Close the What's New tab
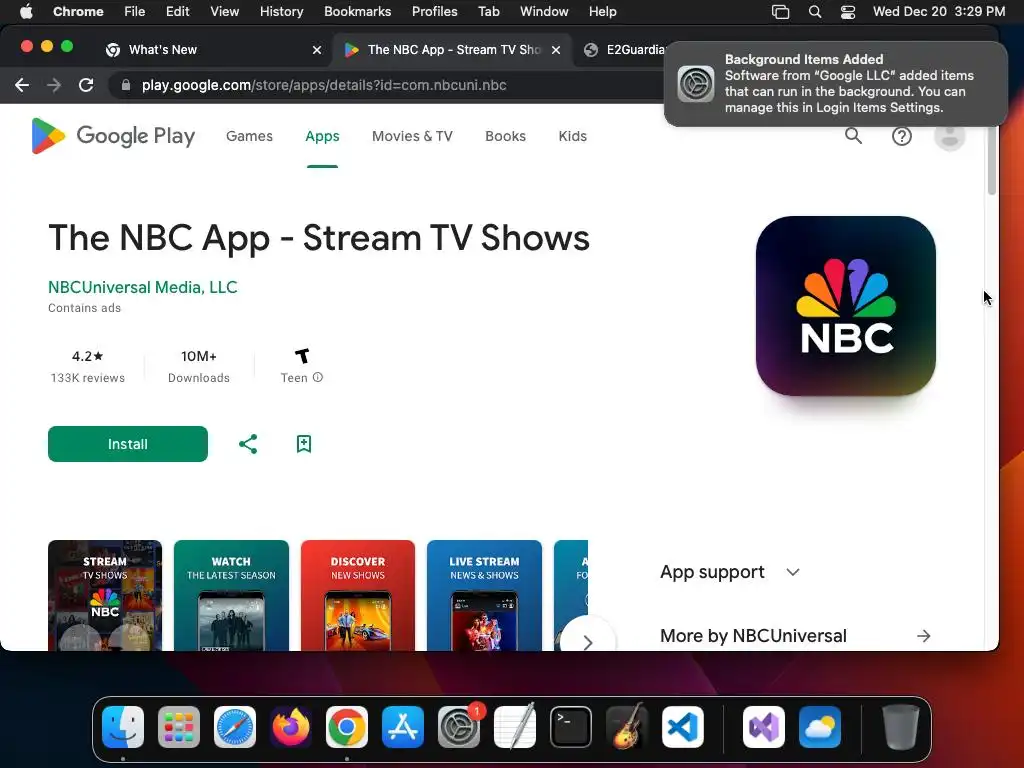Image resolution: width=1024 pixels, height=768 pixels. coord(317,50)
